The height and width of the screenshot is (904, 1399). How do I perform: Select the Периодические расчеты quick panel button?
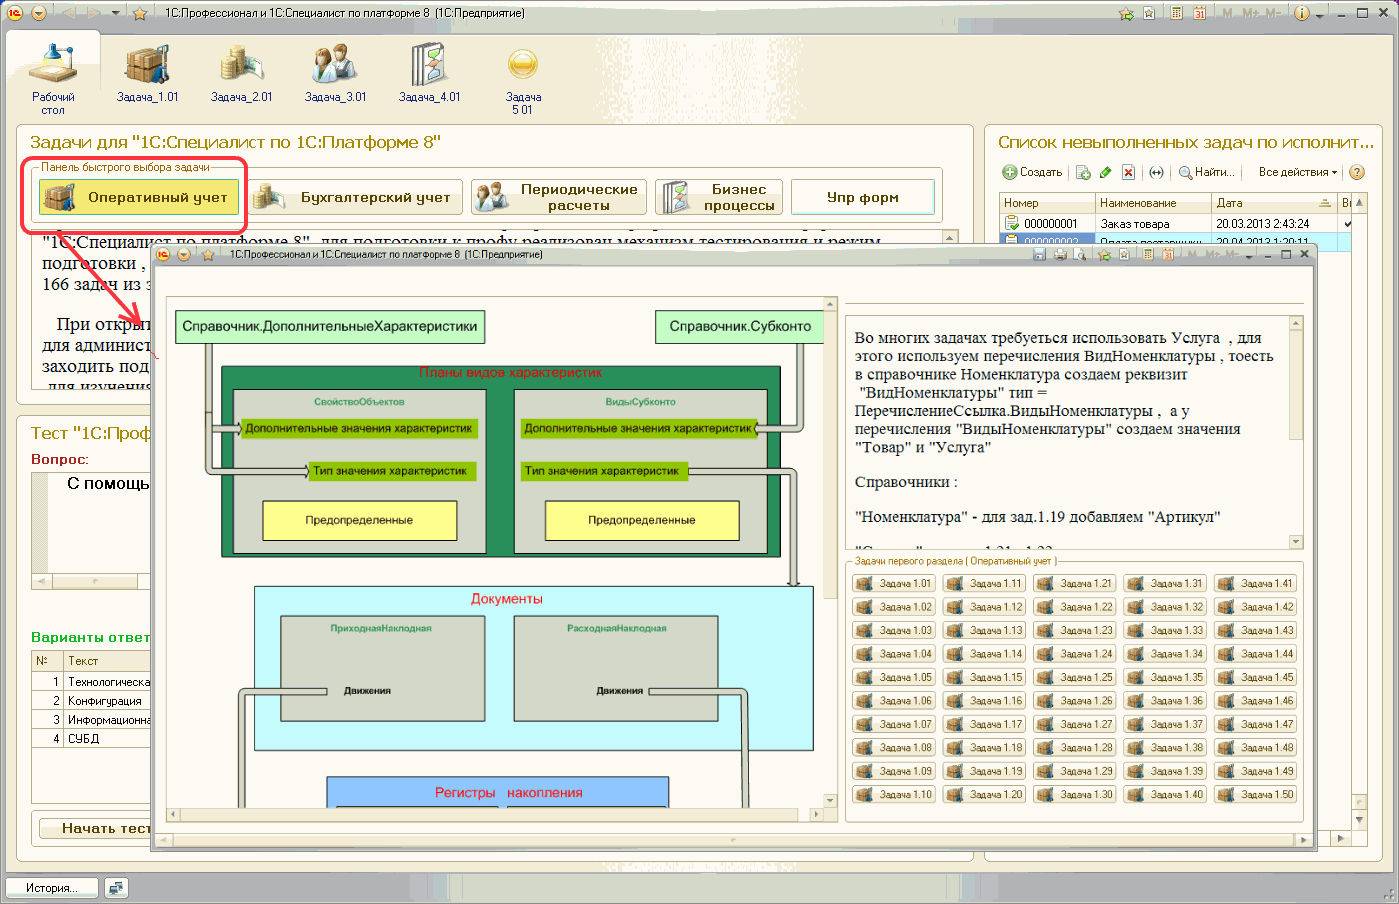tap(559, 197)
